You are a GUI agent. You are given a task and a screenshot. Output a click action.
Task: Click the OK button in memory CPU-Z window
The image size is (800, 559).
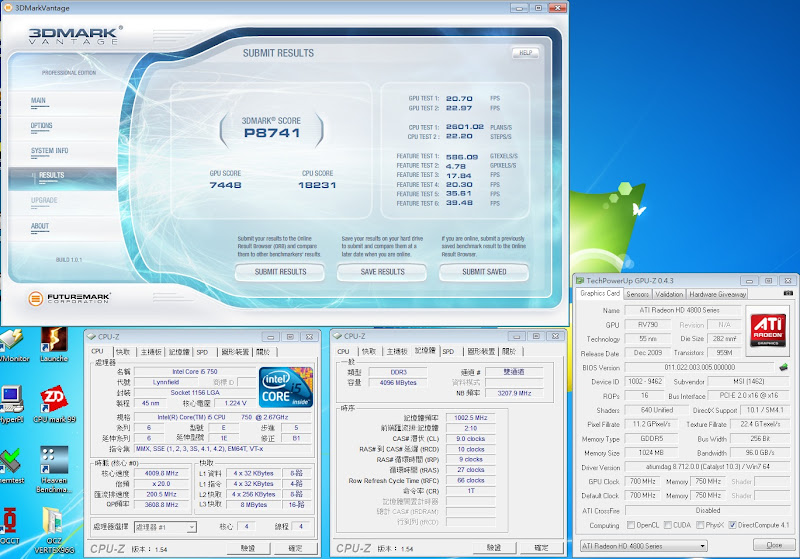tap(541, 548)
